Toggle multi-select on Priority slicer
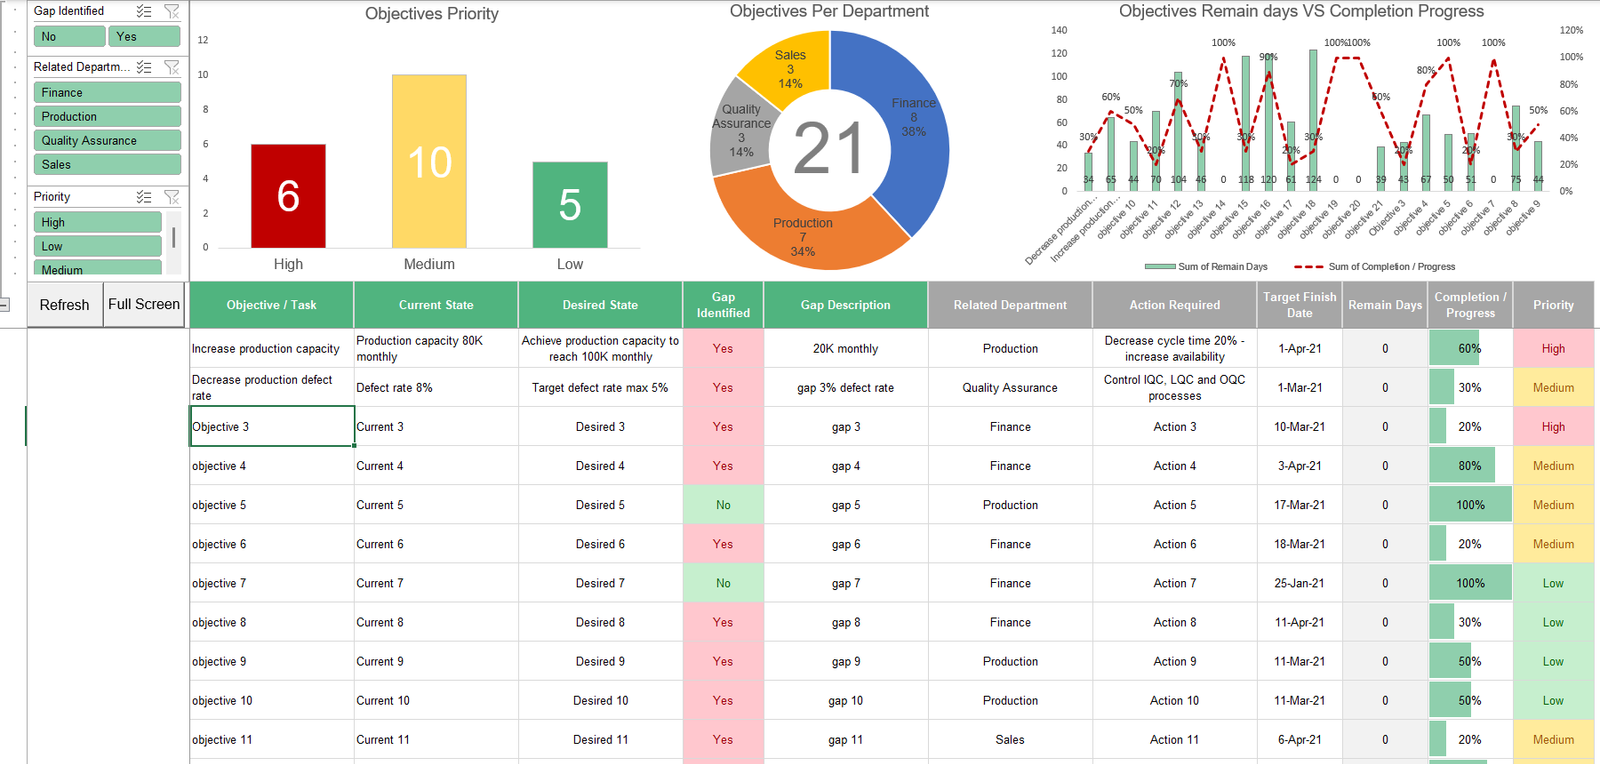This screenshot has height=764, width=1600. (x=144, y=197)
